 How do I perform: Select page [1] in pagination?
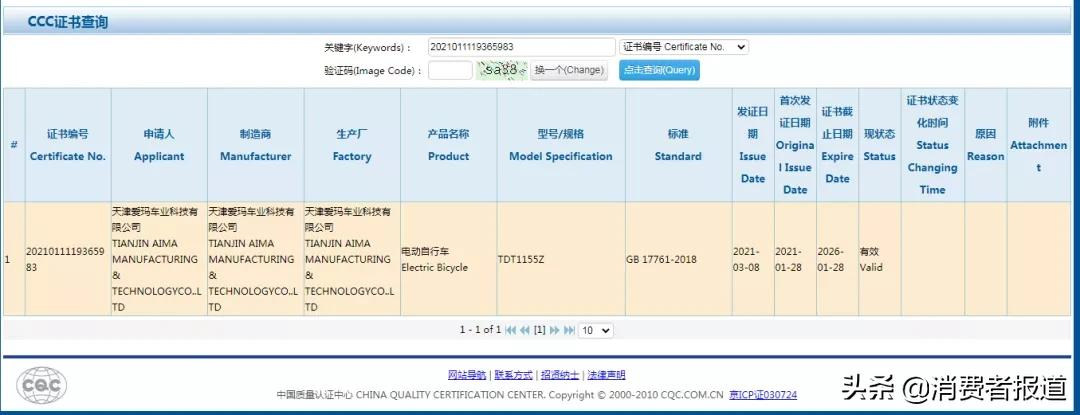tap(539, 330)
